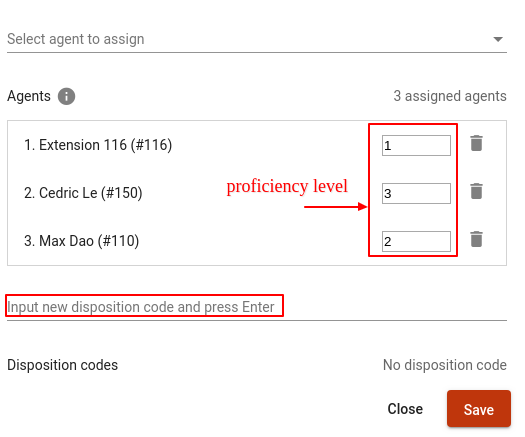The height and width of the screenshot is (437, 525).
Task: Click the new disposition code input field
Action: pos(257,307)
